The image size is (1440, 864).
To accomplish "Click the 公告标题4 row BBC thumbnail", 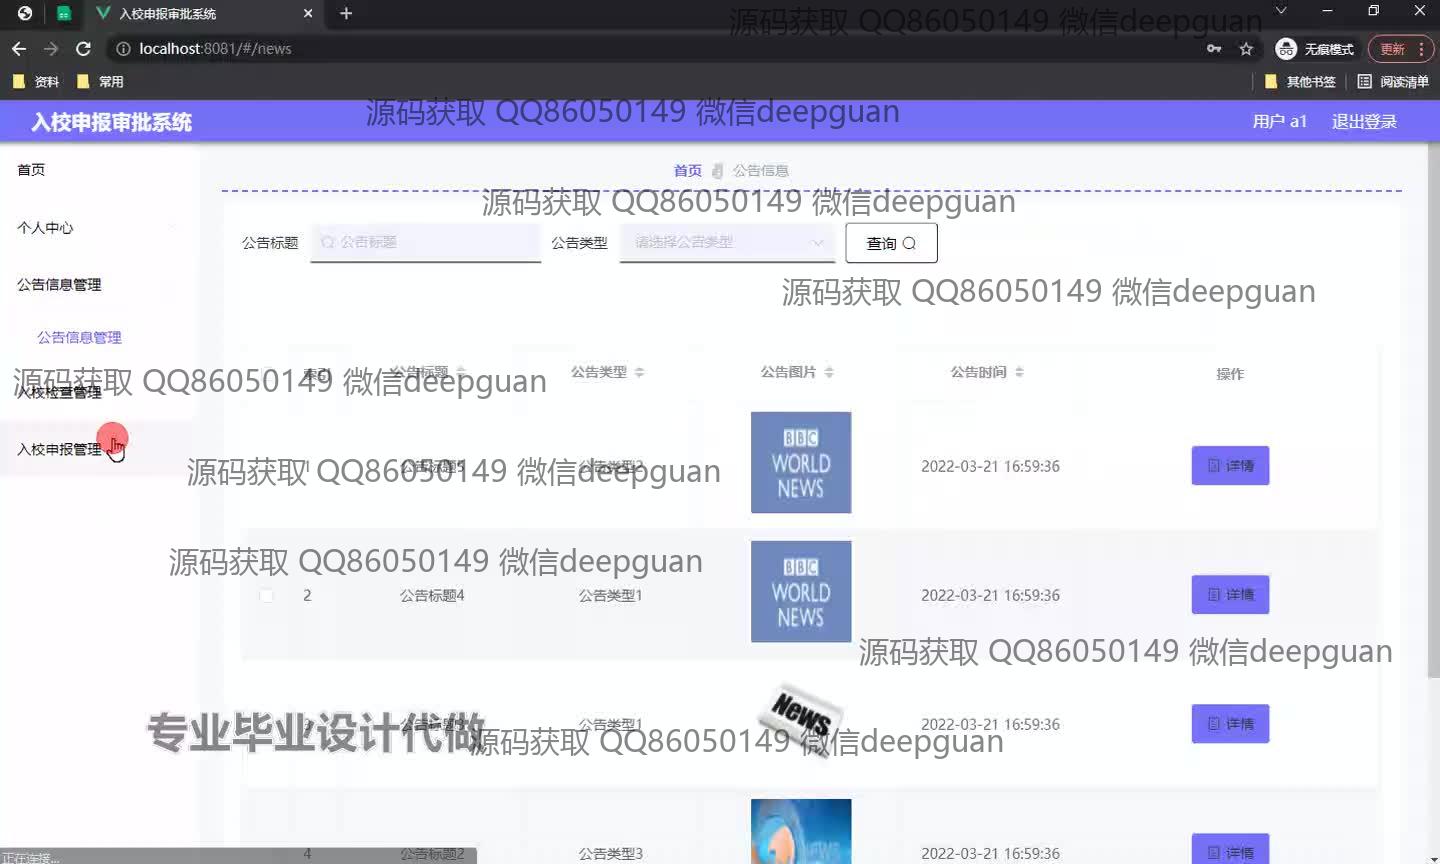I will click(801, 592).
